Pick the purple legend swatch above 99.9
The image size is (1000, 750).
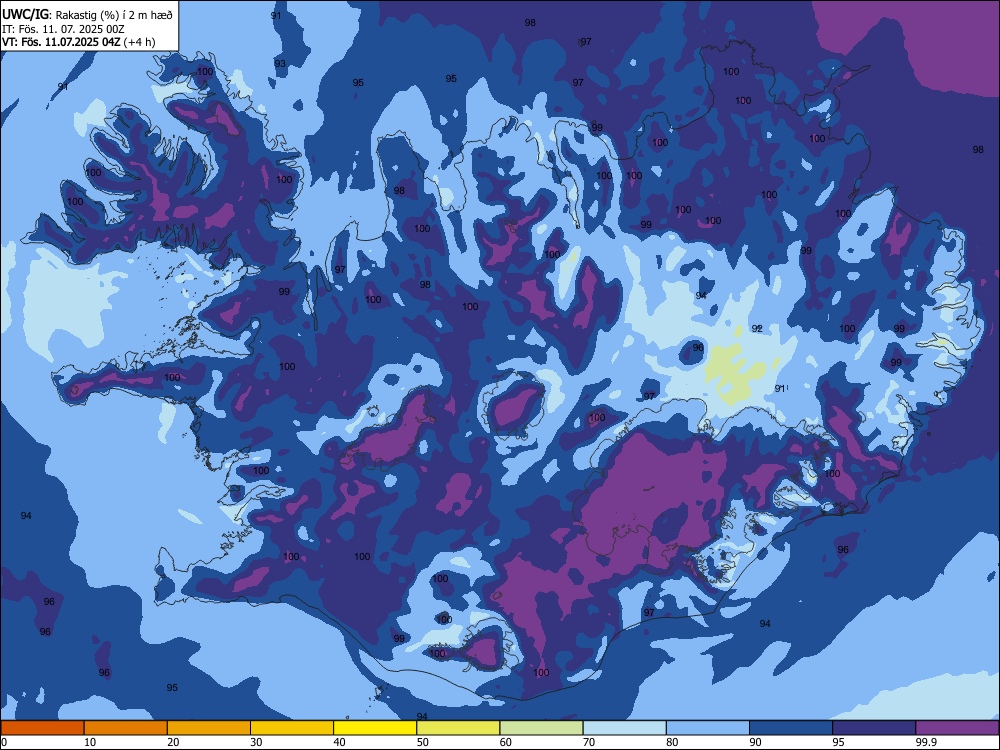957,728
